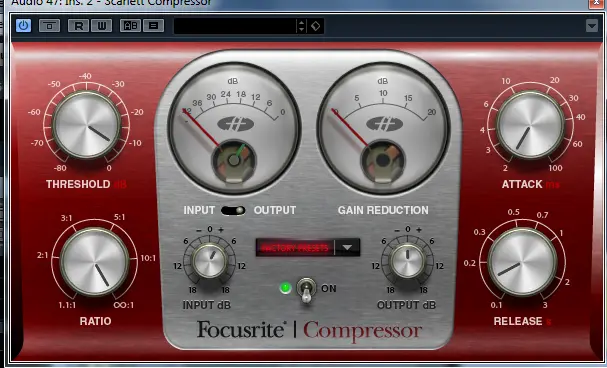The width and height of the screenshot is (607, 368).
Task: Click the Attack ms knob
Action: coord(530,125)
